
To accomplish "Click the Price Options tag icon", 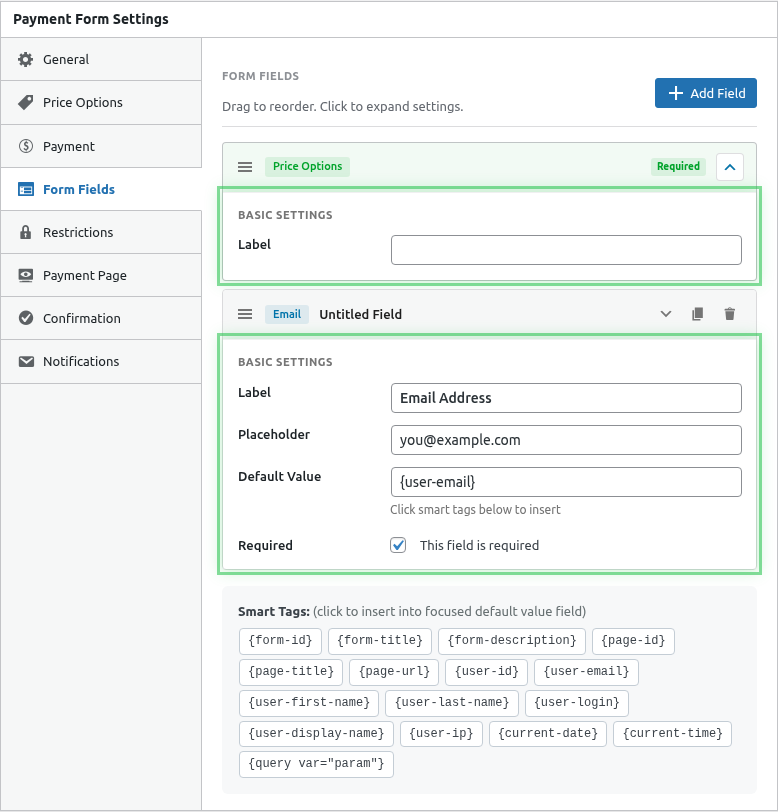I will 28,102.
